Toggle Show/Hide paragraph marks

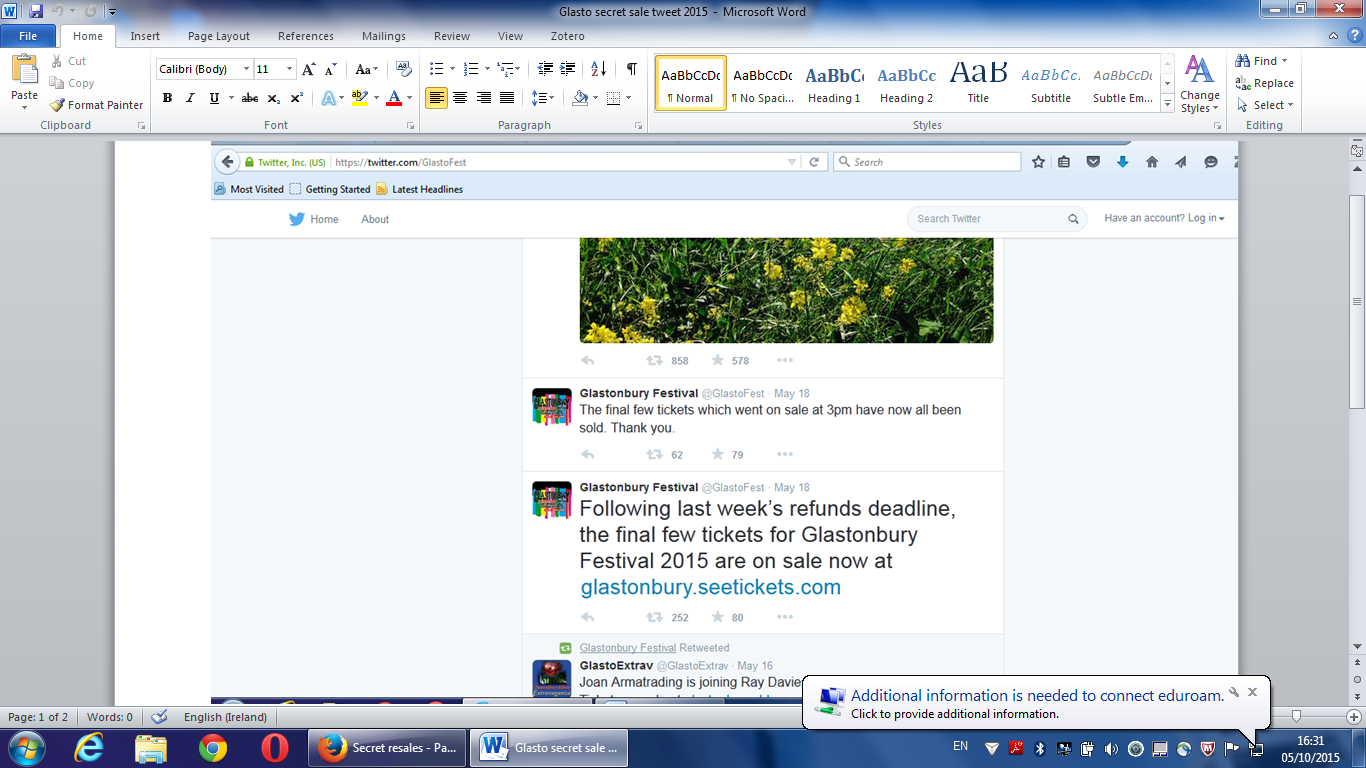[631, 69]
